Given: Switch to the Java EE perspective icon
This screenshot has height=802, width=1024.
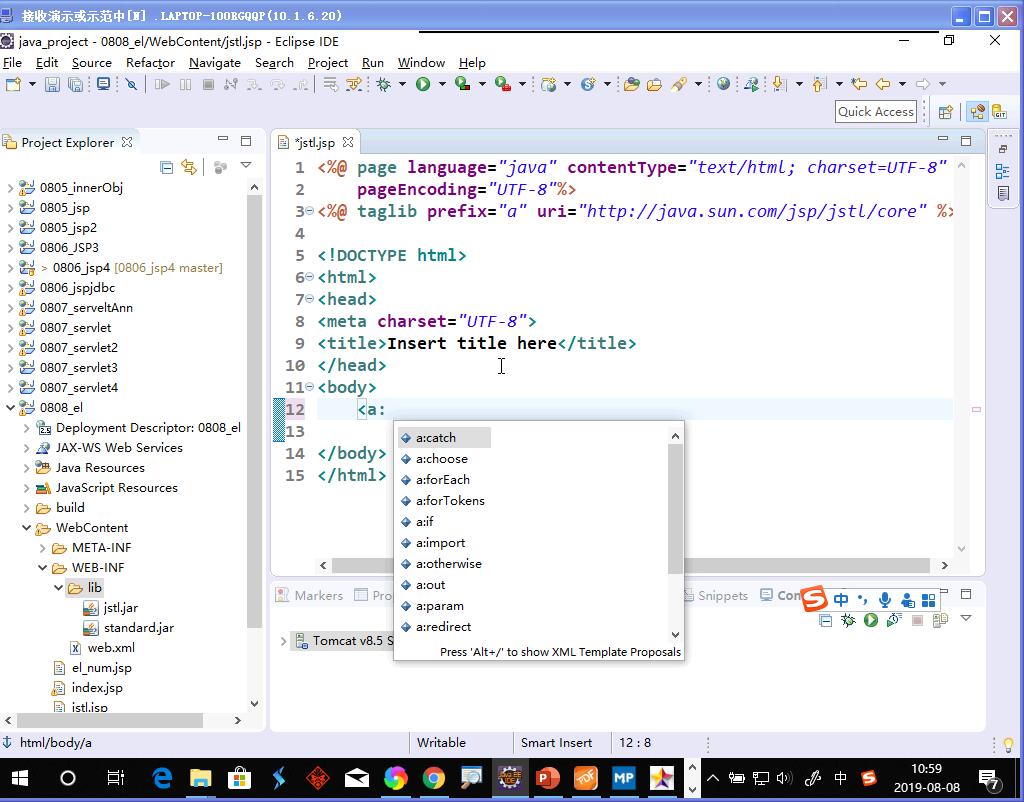Looking at the screenshot, I should [x=978, y=112].
